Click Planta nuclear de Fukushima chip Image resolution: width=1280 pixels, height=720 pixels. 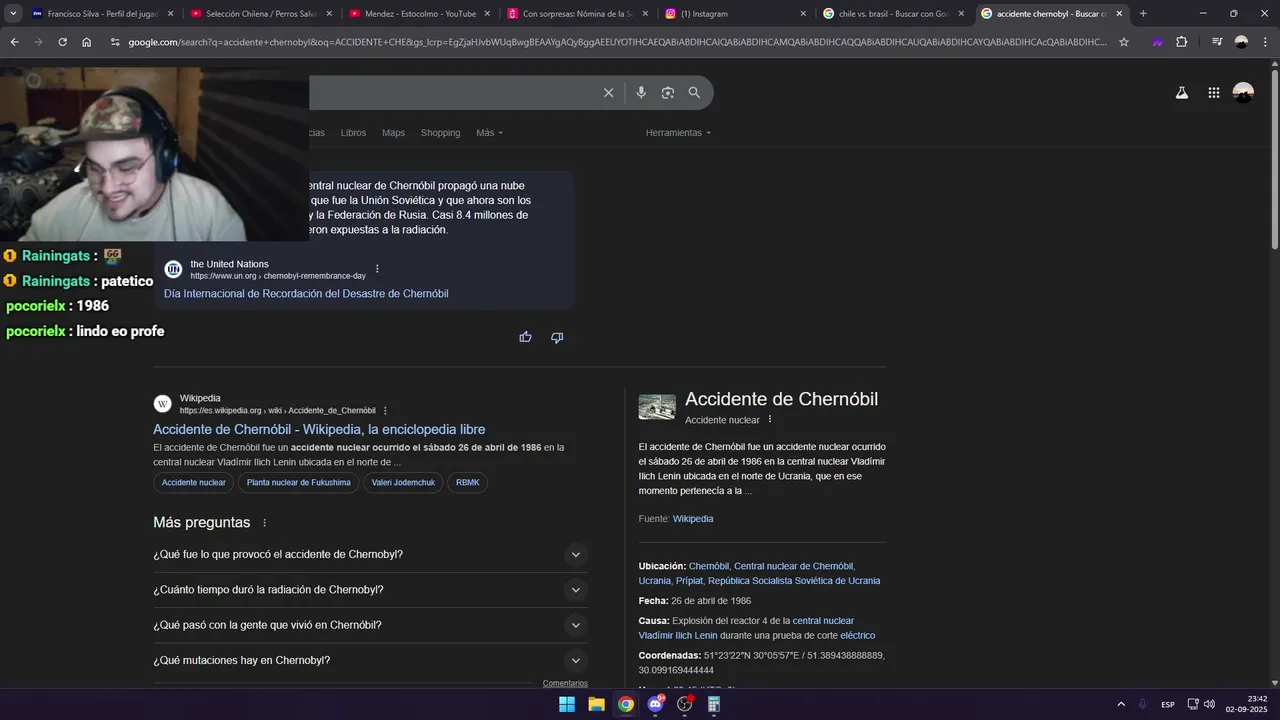[x=299, y=483]
